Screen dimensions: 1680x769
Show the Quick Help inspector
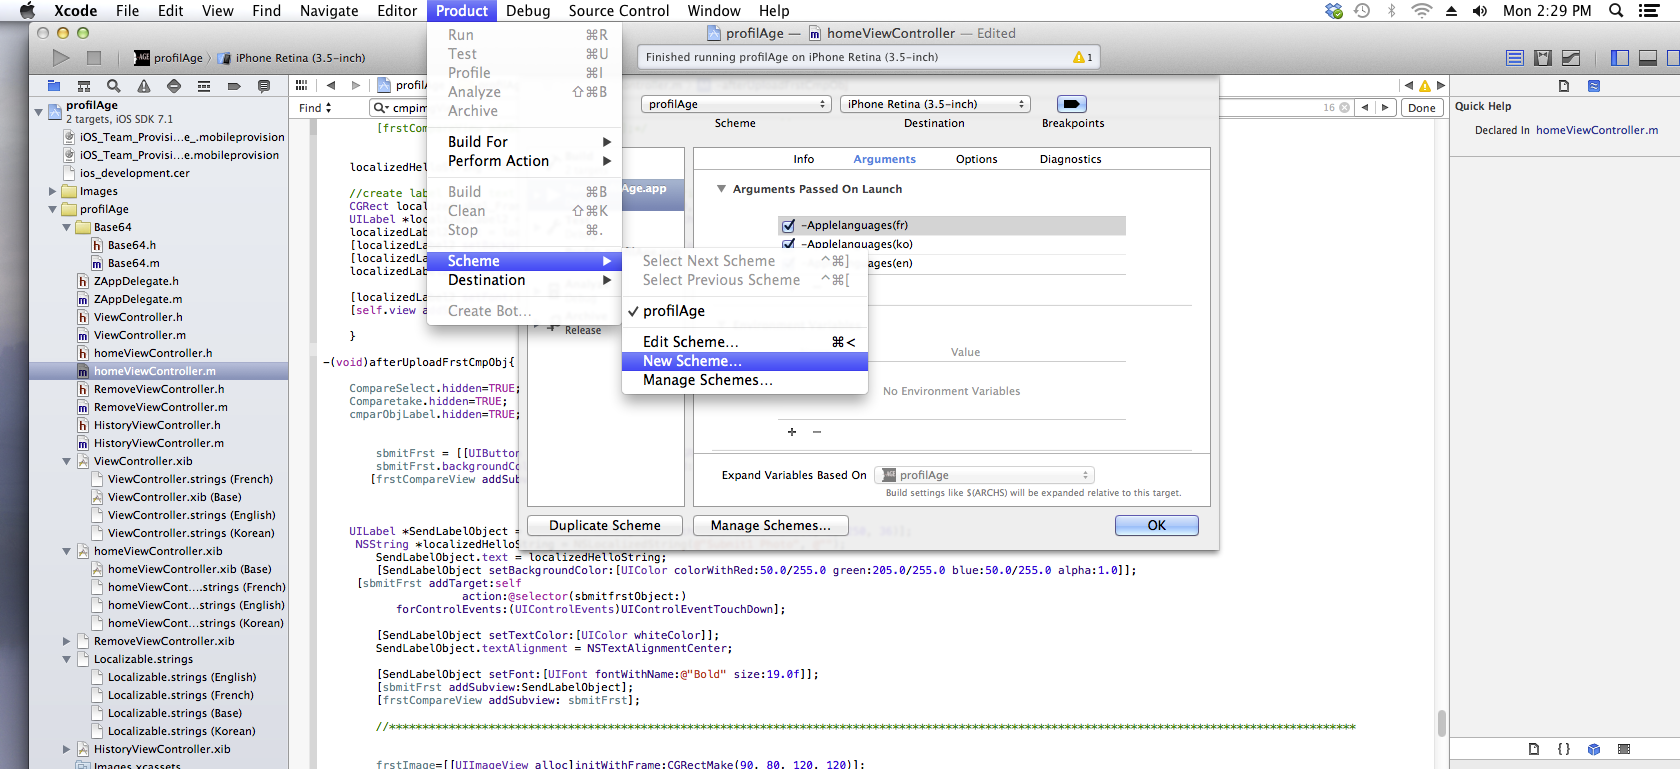(1594, 86)
